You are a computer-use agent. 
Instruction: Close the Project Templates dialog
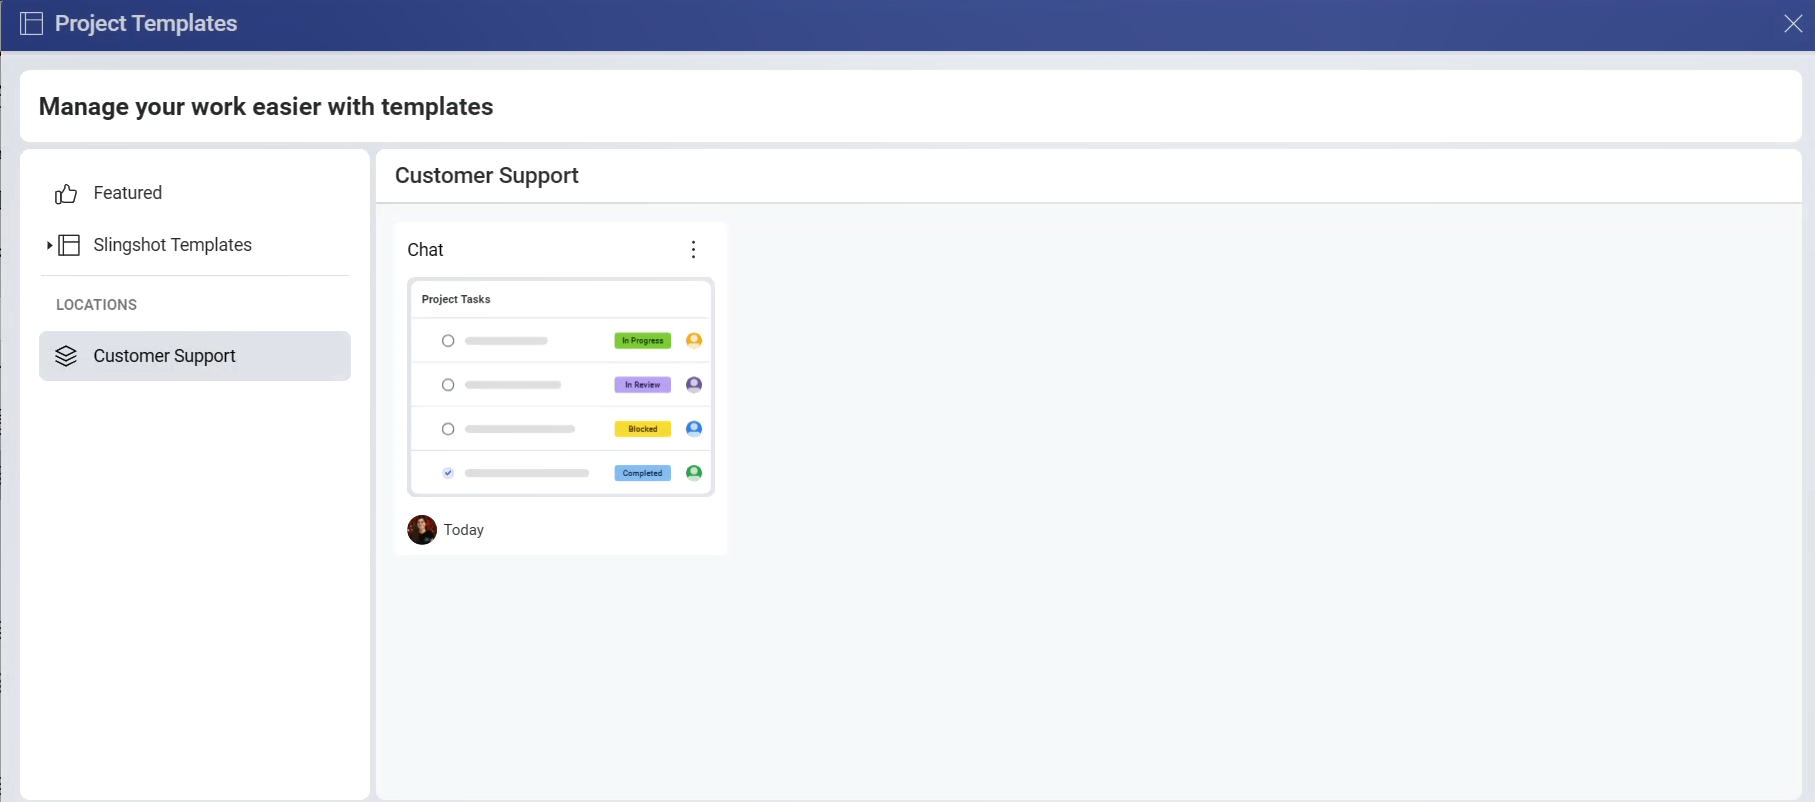1793,24
